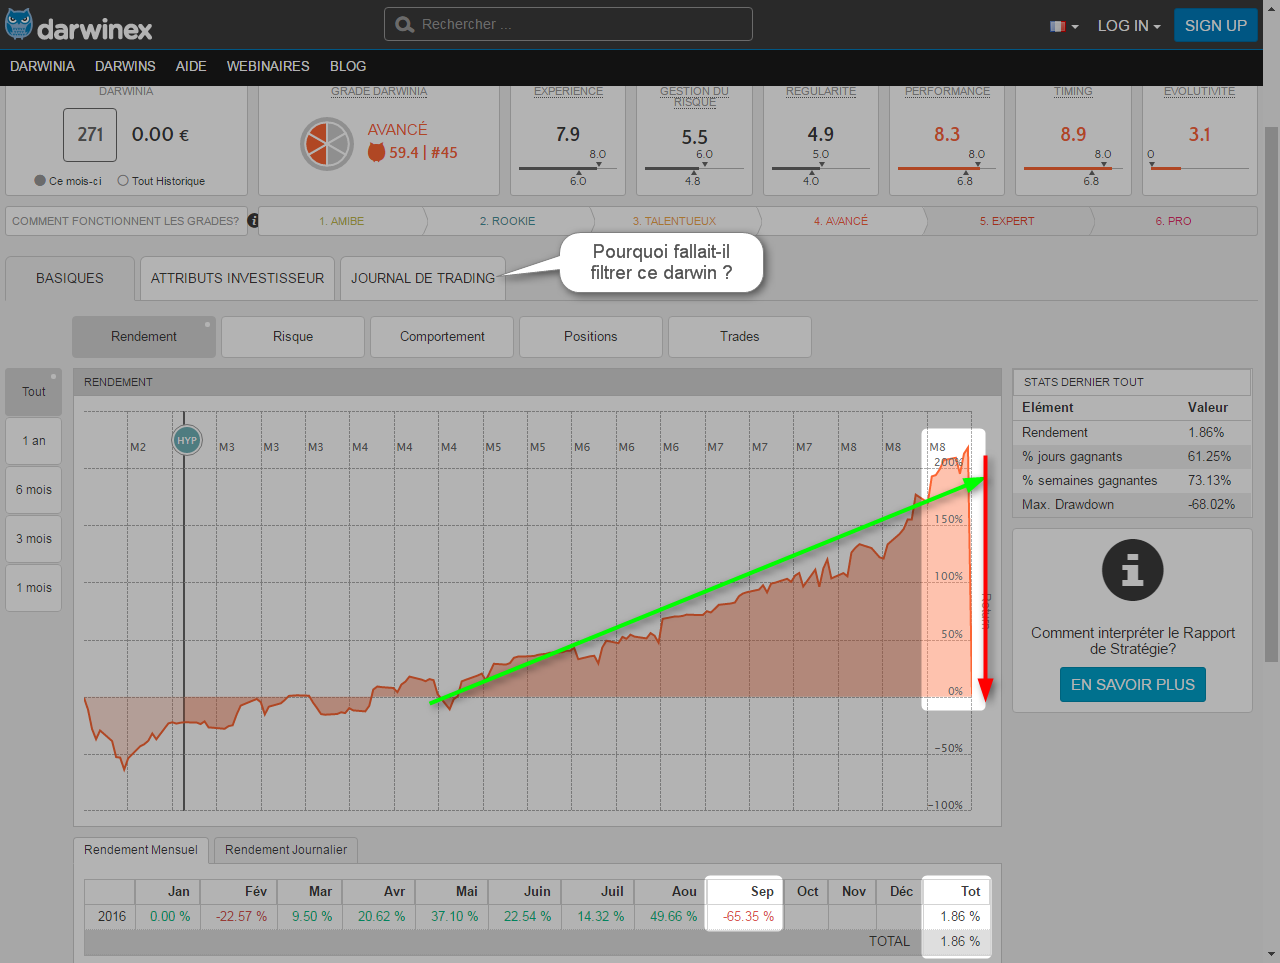Viewport: 1280px width, 963px height.
Task: Select the 'Tout Historique' radio option
Action: (123, 181)
